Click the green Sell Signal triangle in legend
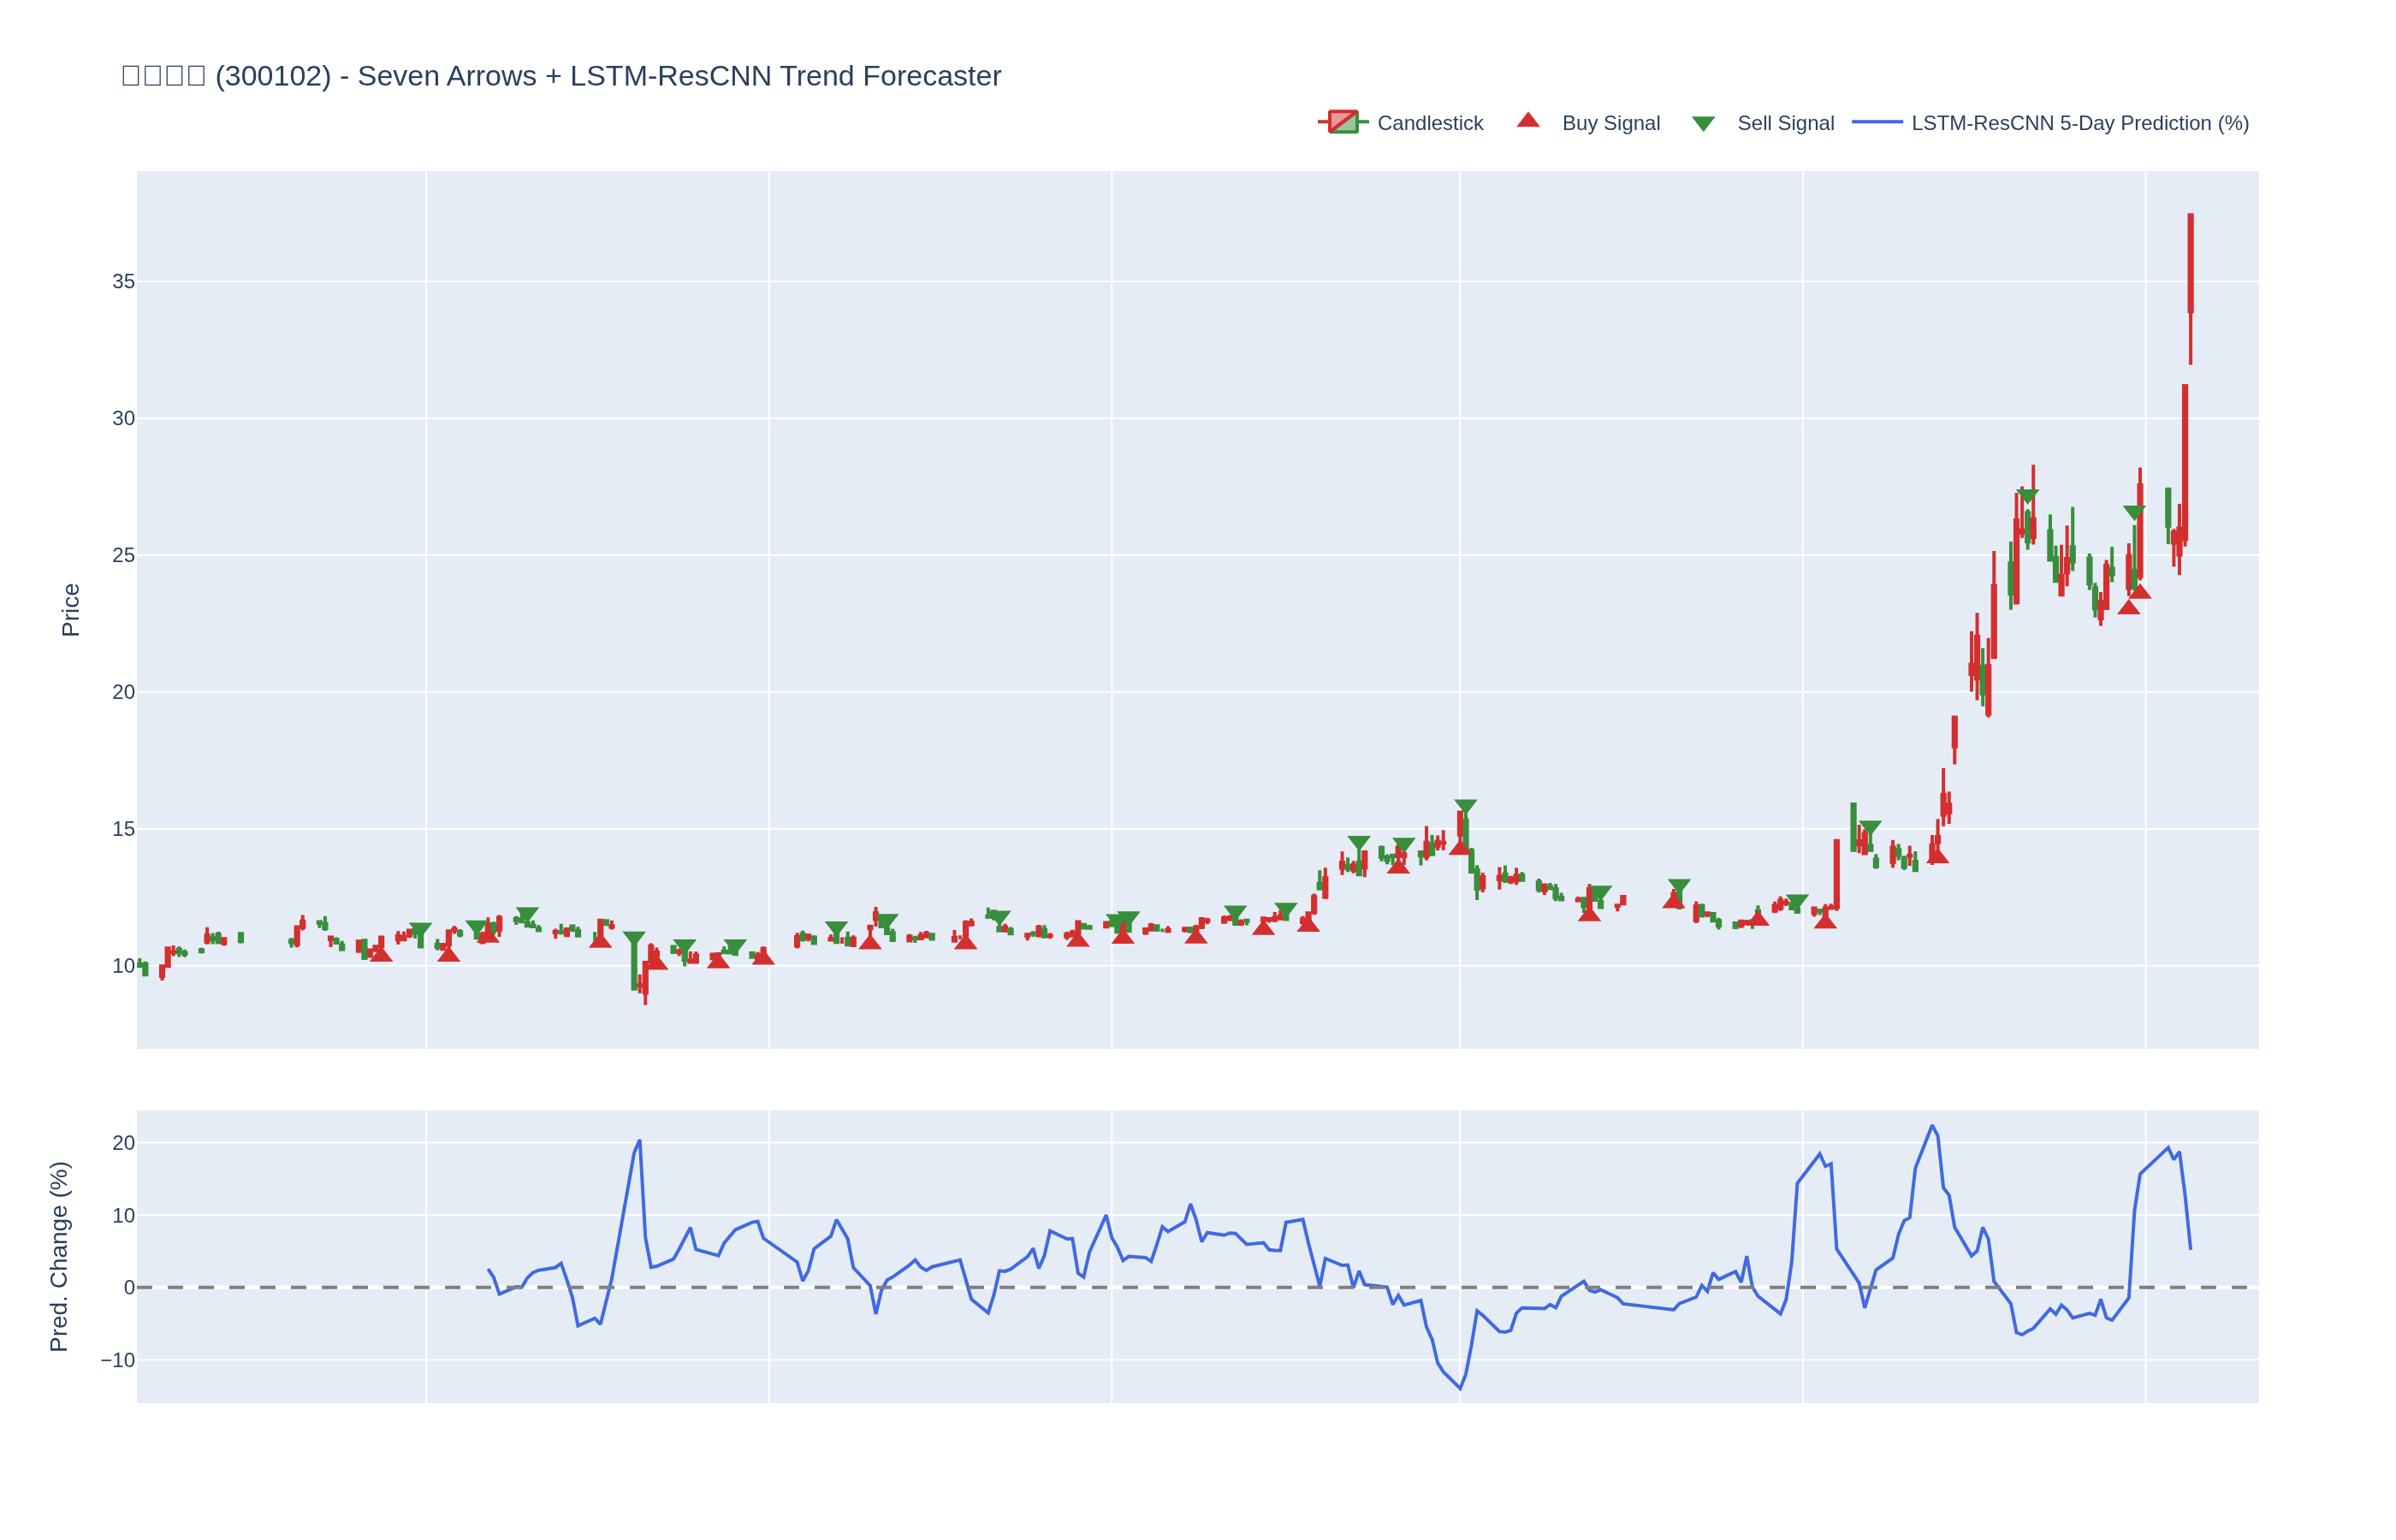This screenshot has height=1540, width=2396. tap(1703, 124)
